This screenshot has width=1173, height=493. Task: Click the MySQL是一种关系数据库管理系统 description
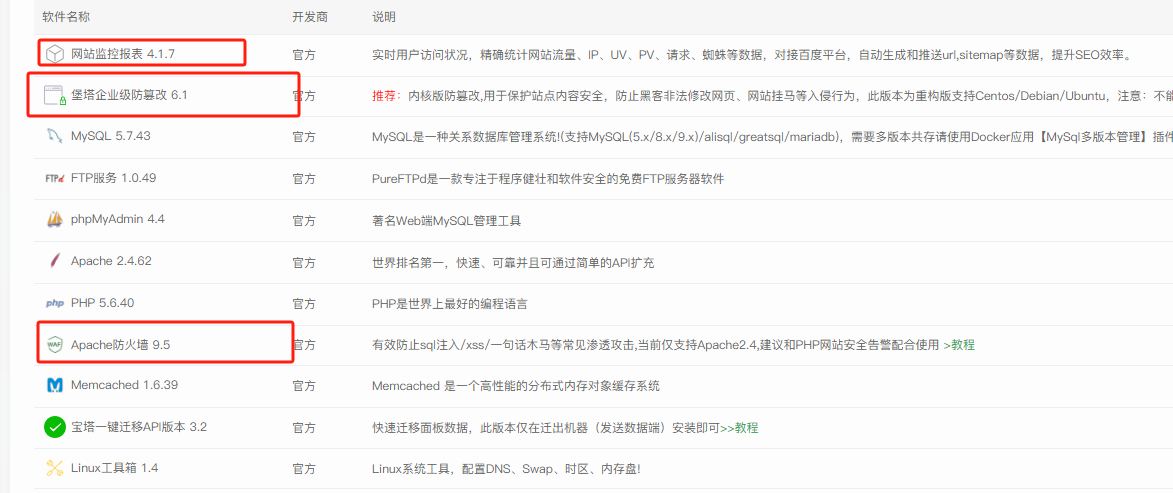coord(772,137)
